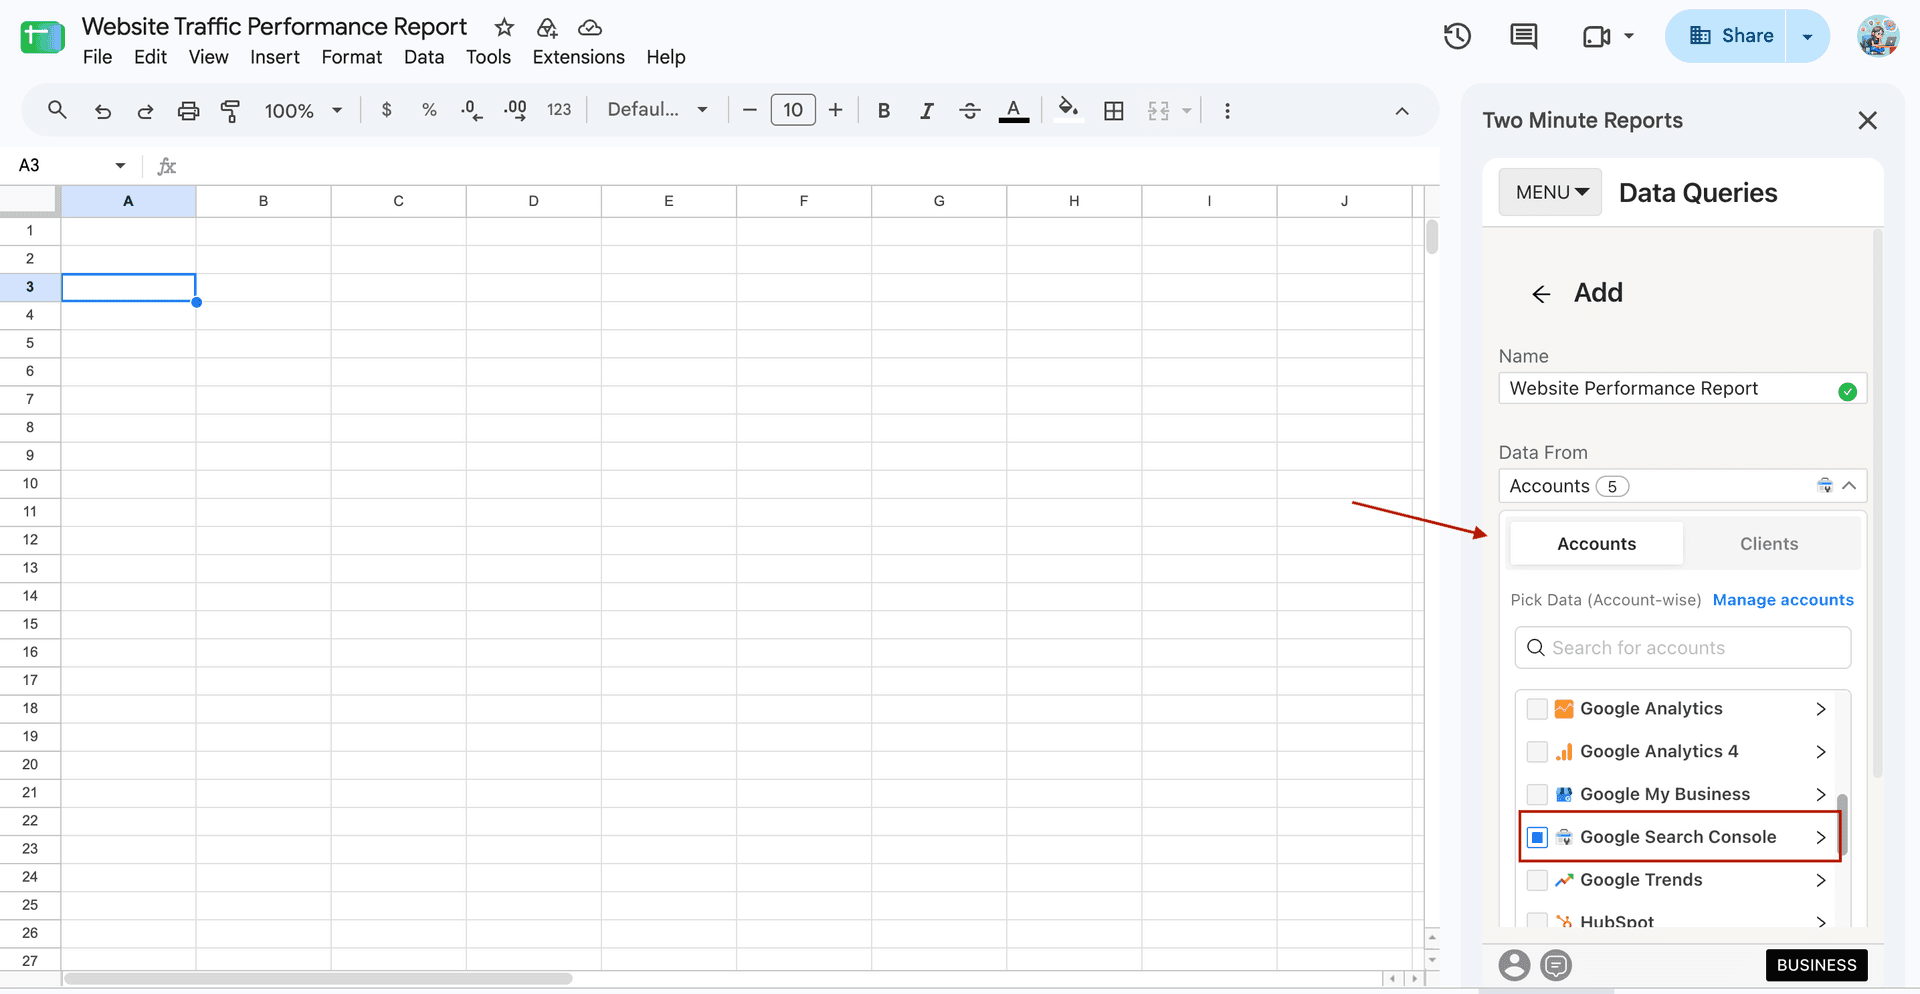Image resolution: width=1920 pixels, height=994 pixels.
Task: Expand Google Search Console account chevron
Action: [1821, 838]
